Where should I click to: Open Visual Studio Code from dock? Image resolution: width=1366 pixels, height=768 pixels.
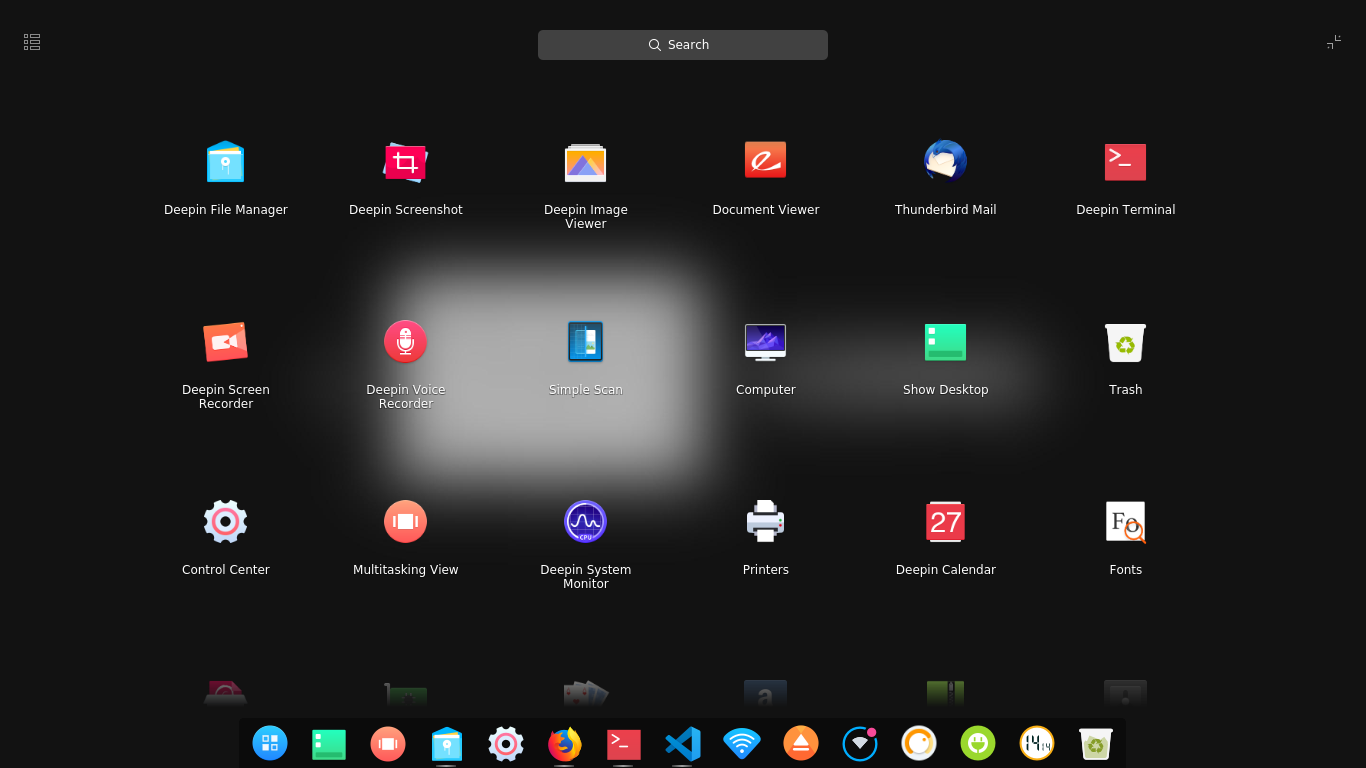tap(683, 744)
